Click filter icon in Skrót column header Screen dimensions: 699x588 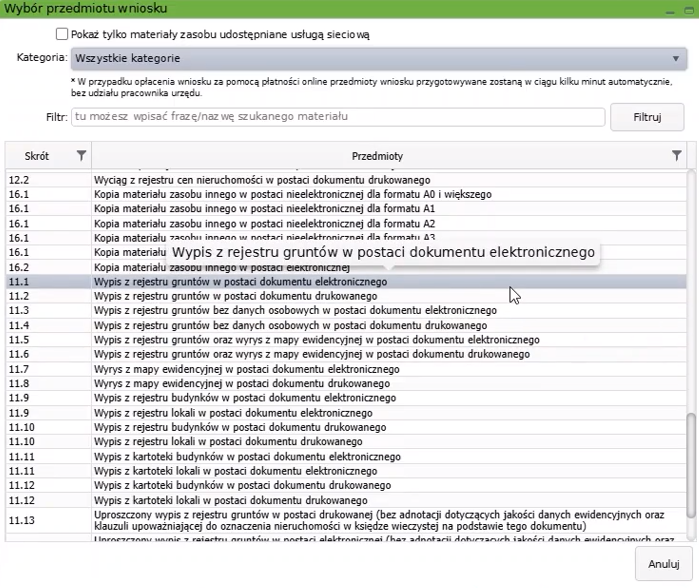81,156
